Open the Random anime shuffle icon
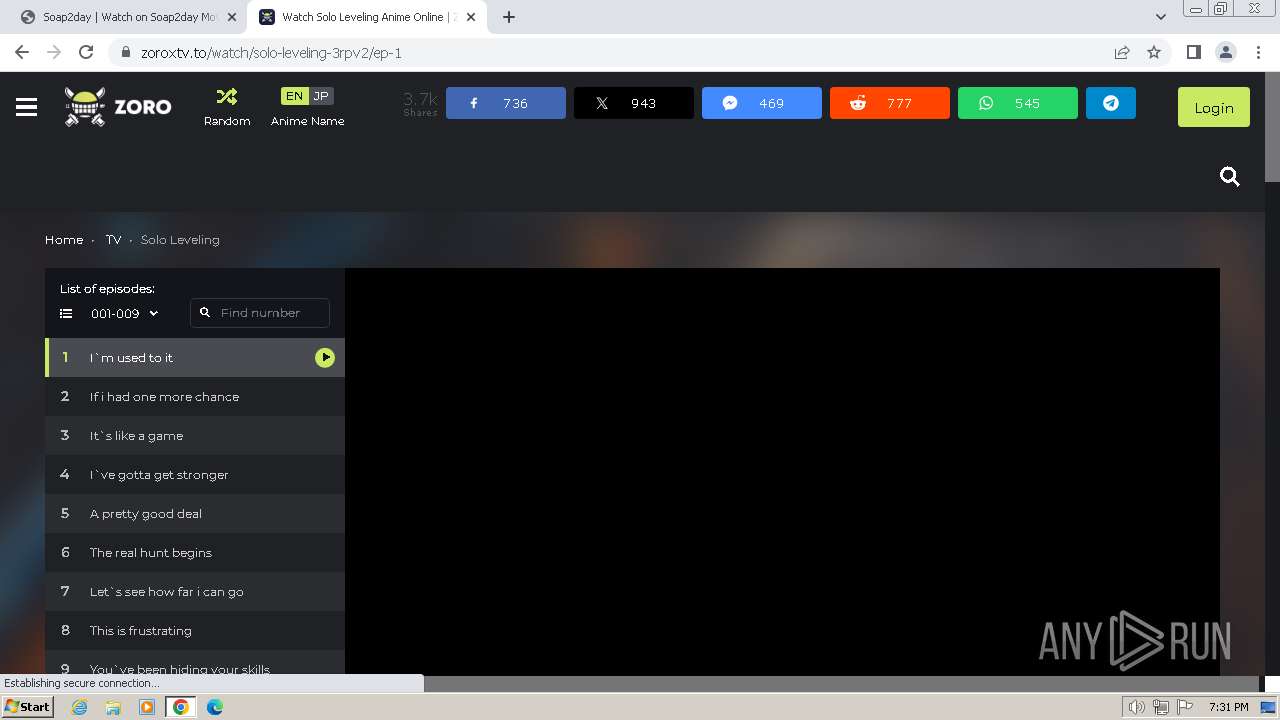This screenshot has width=1280, height=720. [227, 97]
